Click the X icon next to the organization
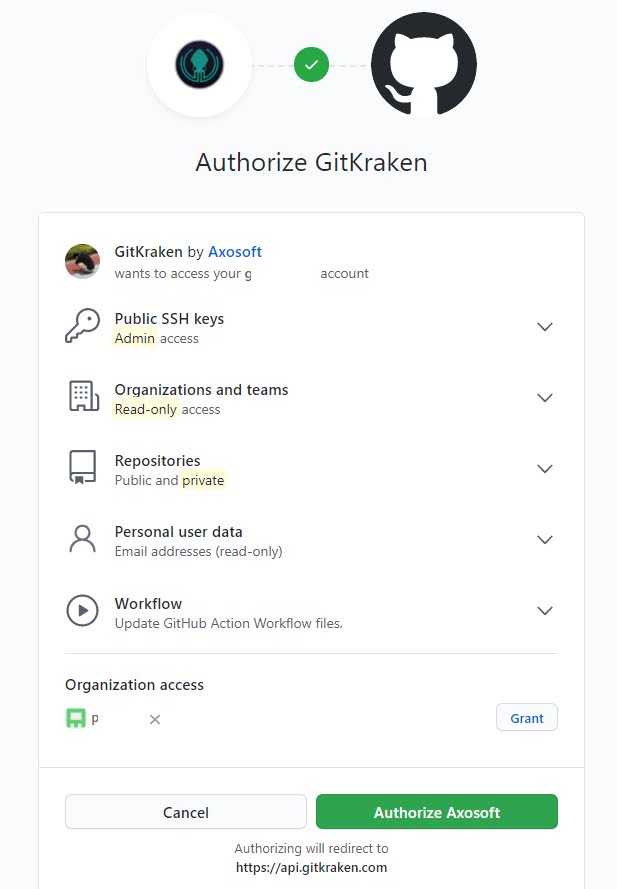 point(155,719)
